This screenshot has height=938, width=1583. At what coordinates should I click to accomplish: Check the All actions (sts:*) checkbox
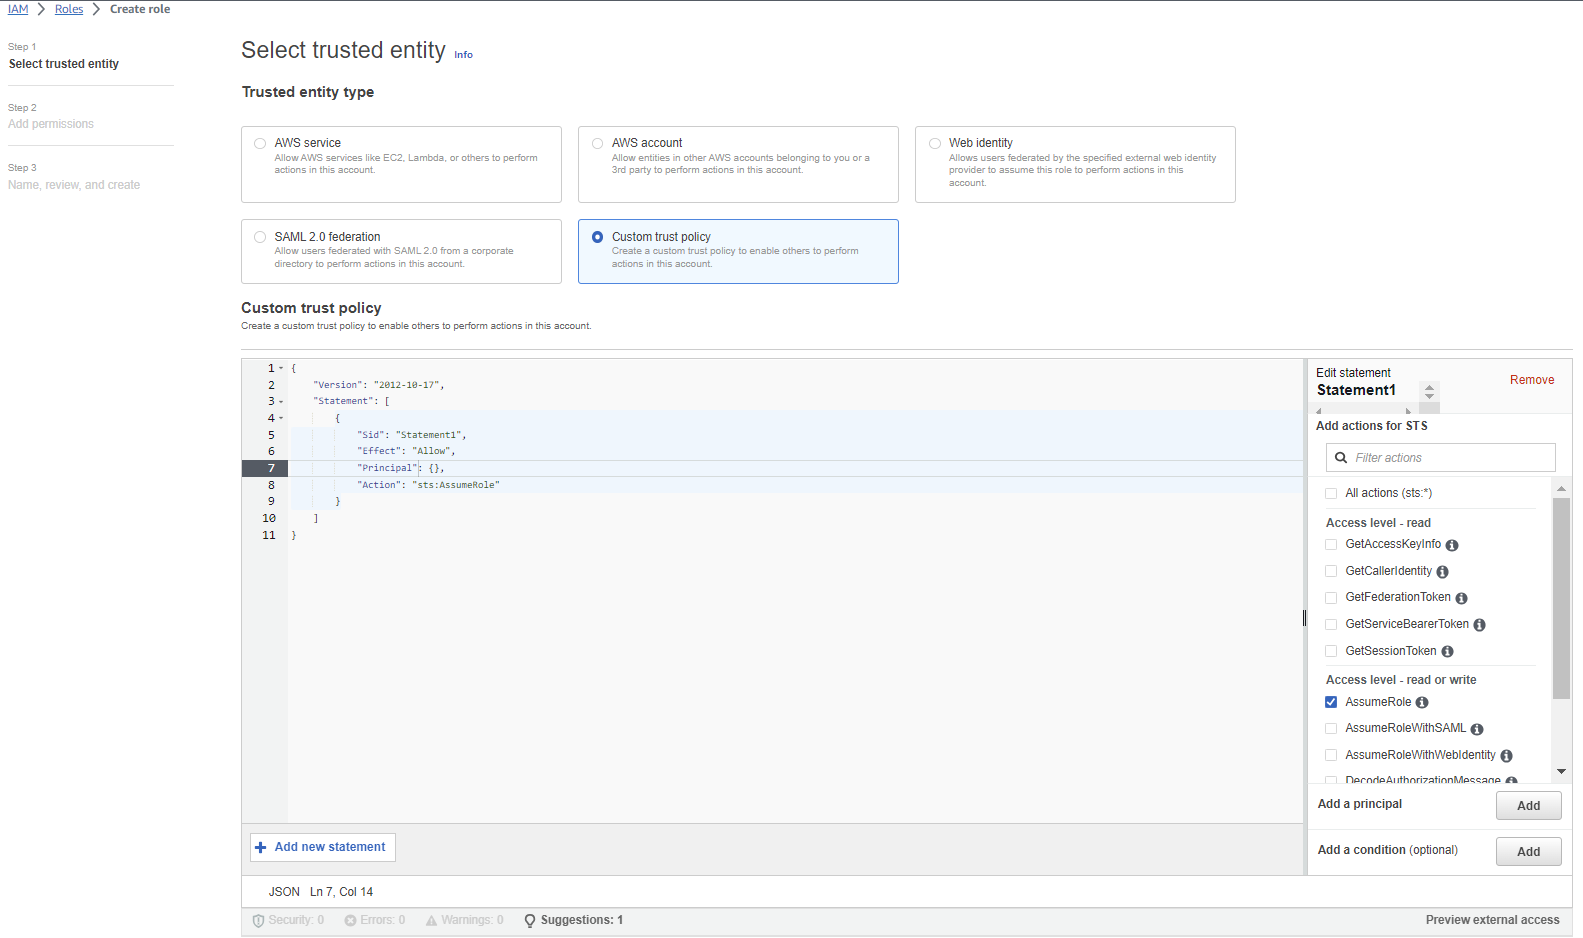point(1331,493)
